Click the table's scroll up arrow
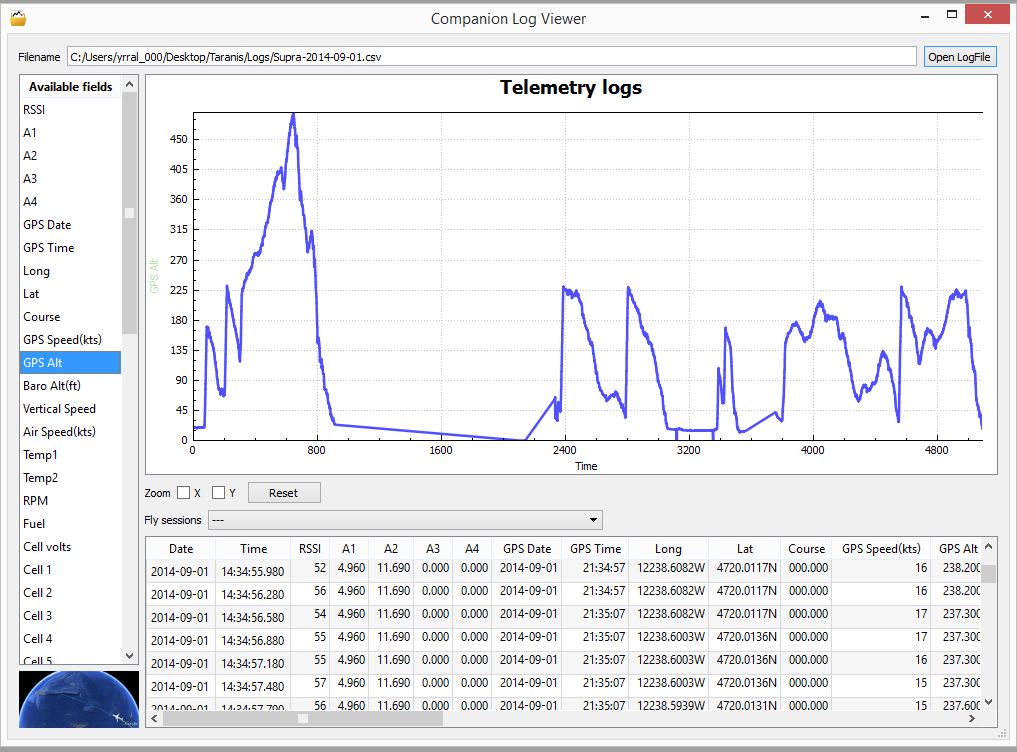 click(x=989, y=547)
